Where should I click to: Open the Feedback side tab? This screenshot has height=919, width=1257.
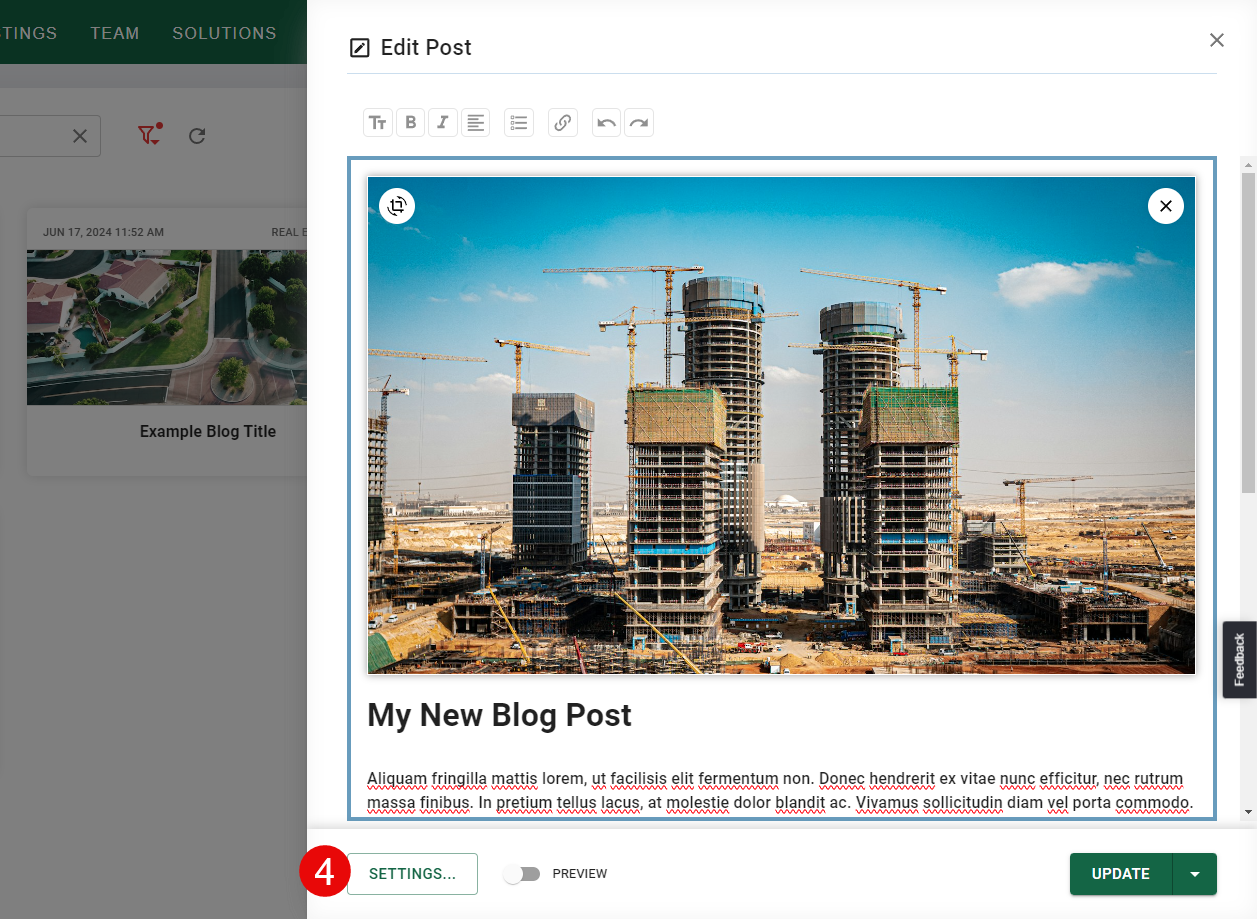(x=1240, y=659)
